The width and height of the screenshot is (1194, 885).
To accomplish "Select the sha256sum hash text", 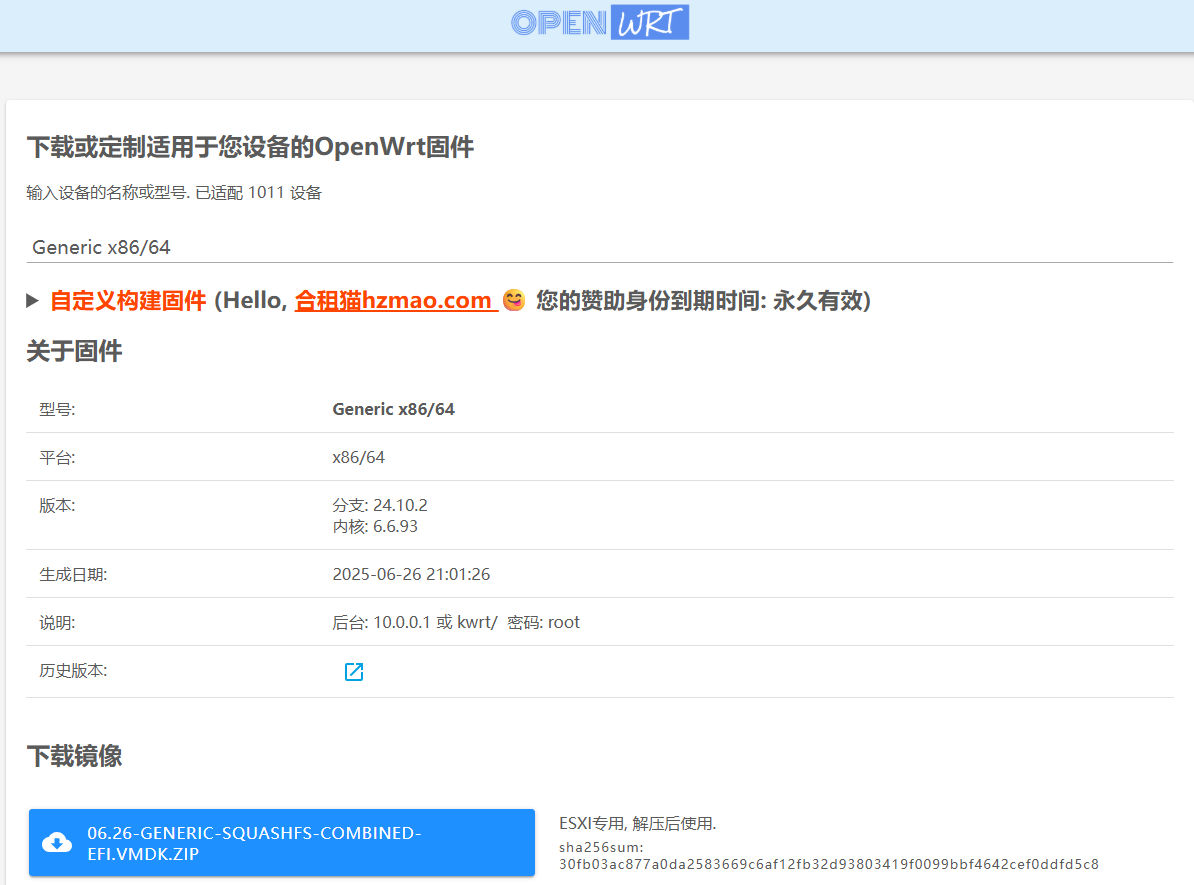I will (828, 864).
